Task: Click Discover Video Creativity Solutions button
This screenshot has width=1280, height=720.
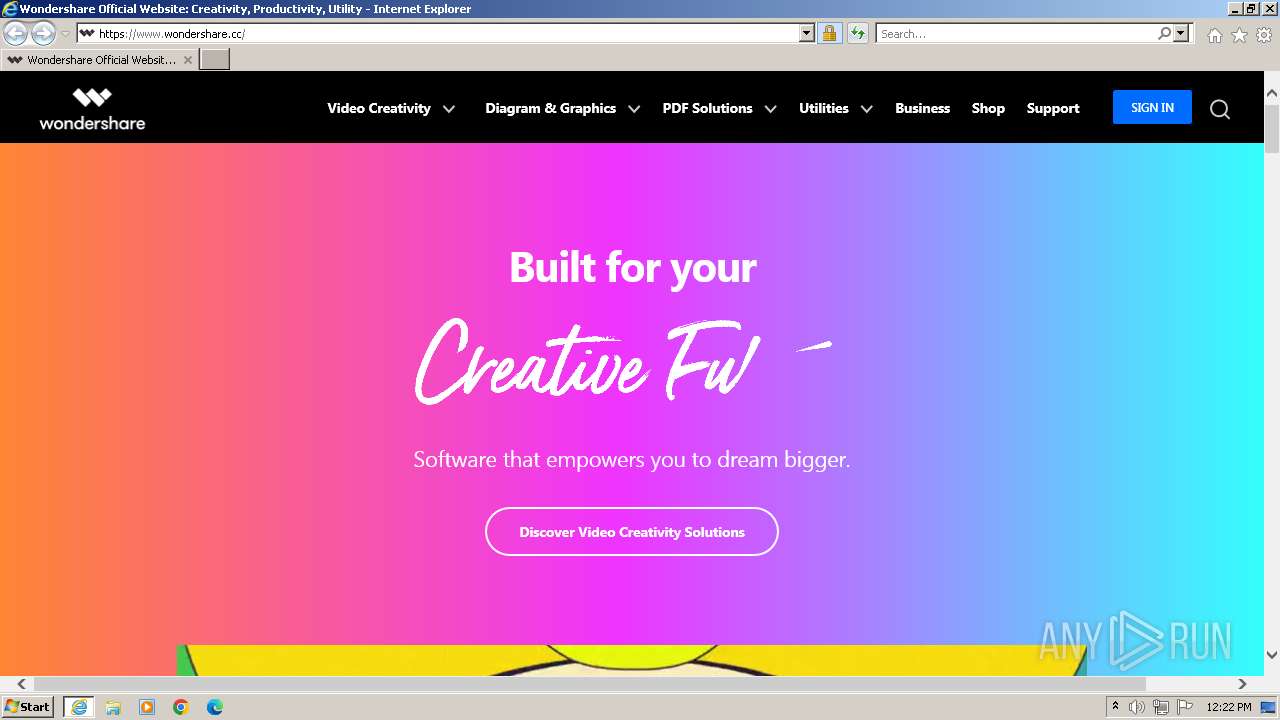Action: point(632,531)
